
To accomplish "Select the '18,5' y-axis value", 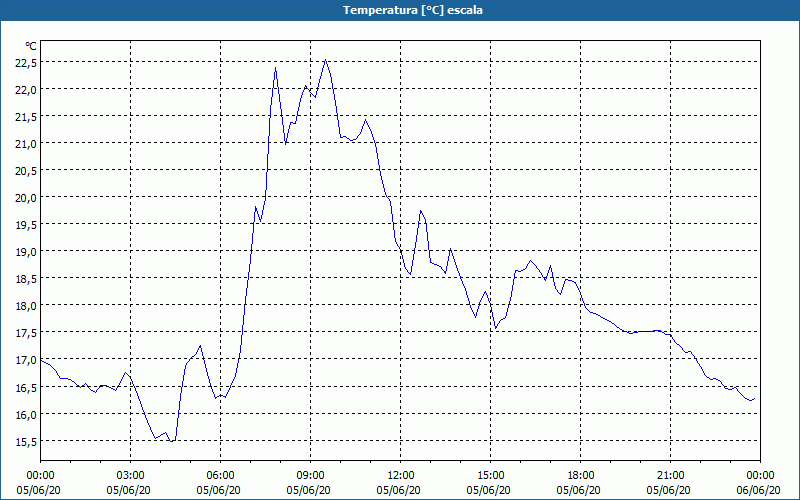I will pos(26,279).
